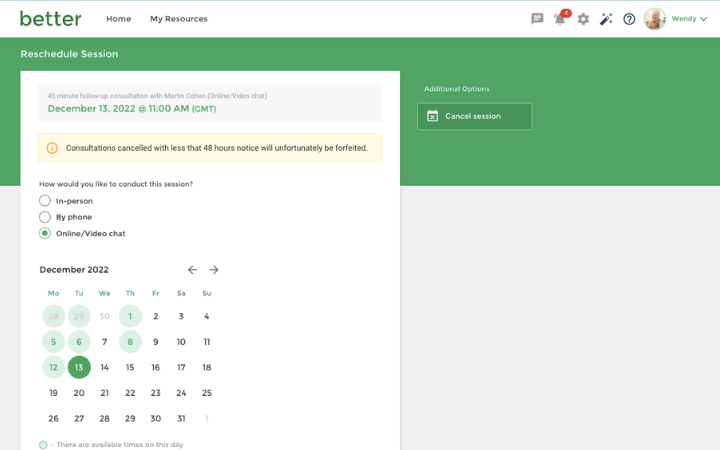Select December 1 on the calendar

pyautogui.click(x=130, y=316)
